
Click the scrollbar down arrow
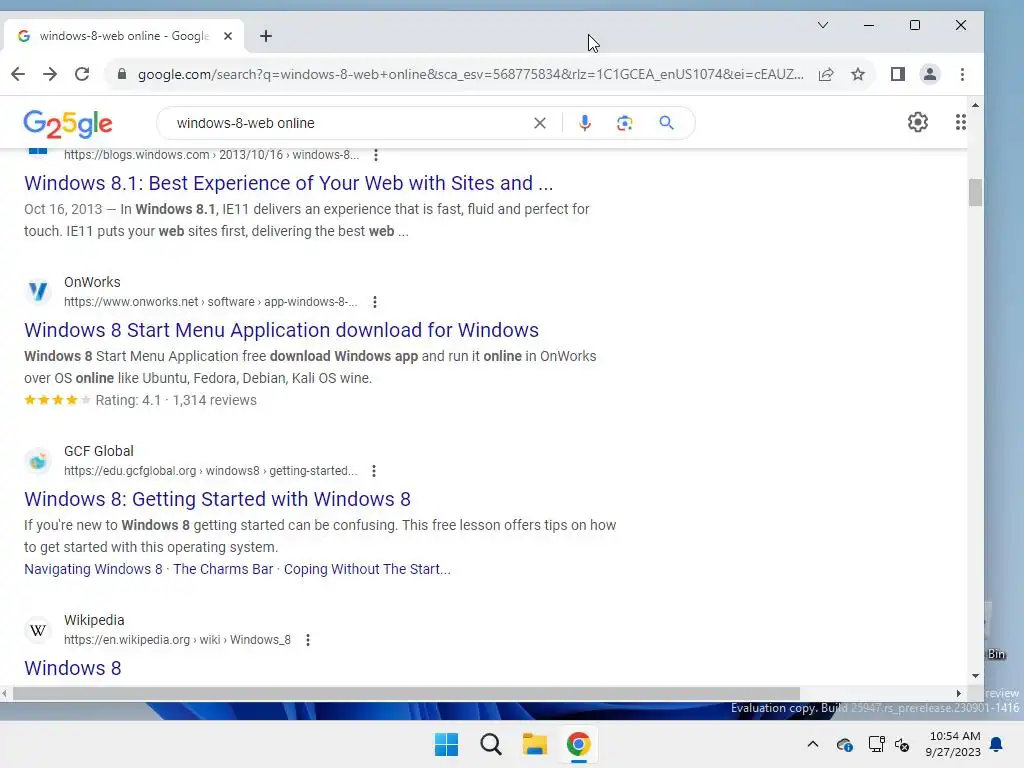click(x=975, y=676)
